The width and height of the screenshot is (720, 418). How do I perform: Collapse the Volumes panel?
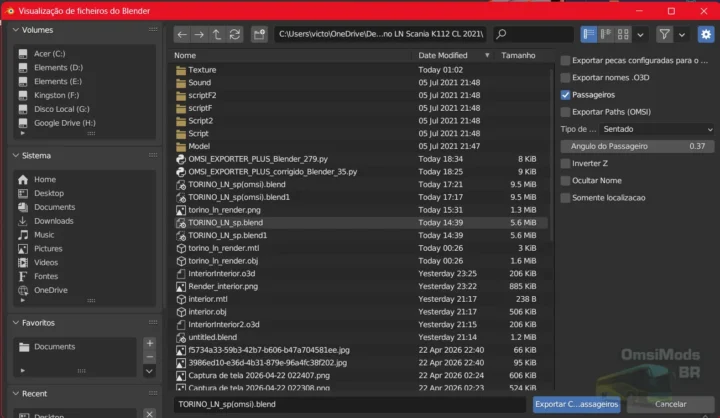click(x=16, y=30)
